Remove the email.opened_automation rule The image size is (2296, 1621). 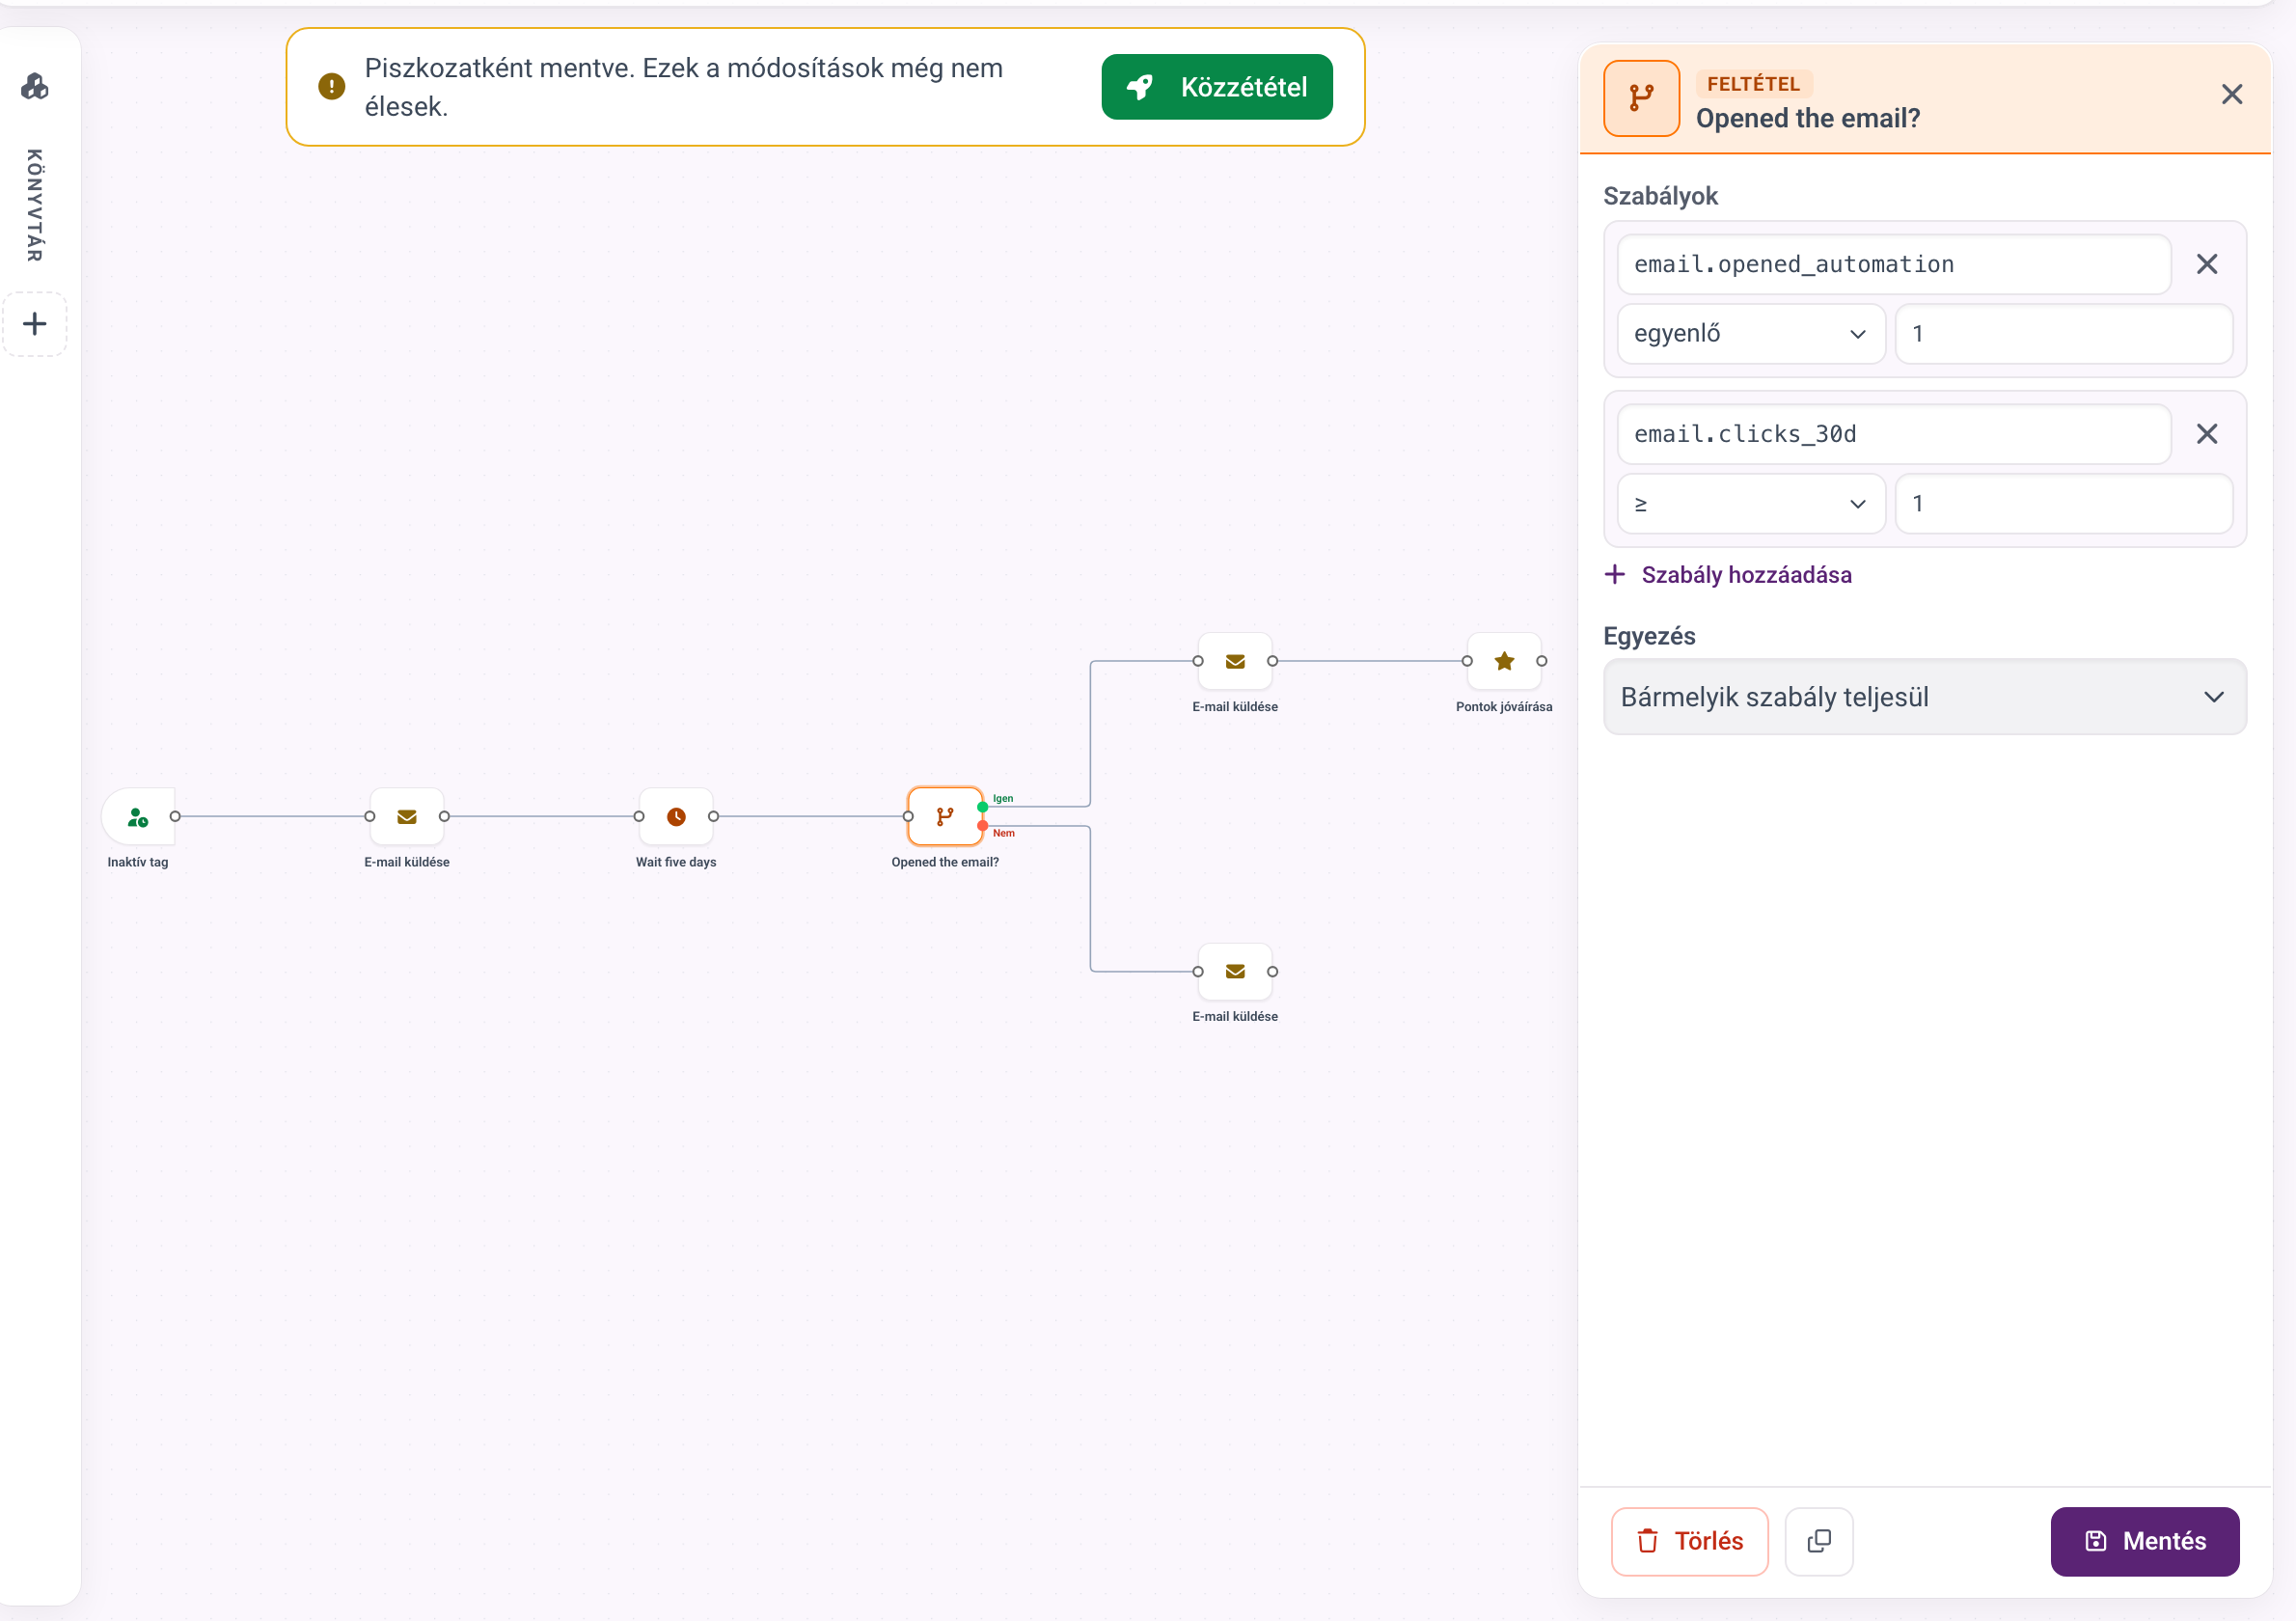point(2207,264)
